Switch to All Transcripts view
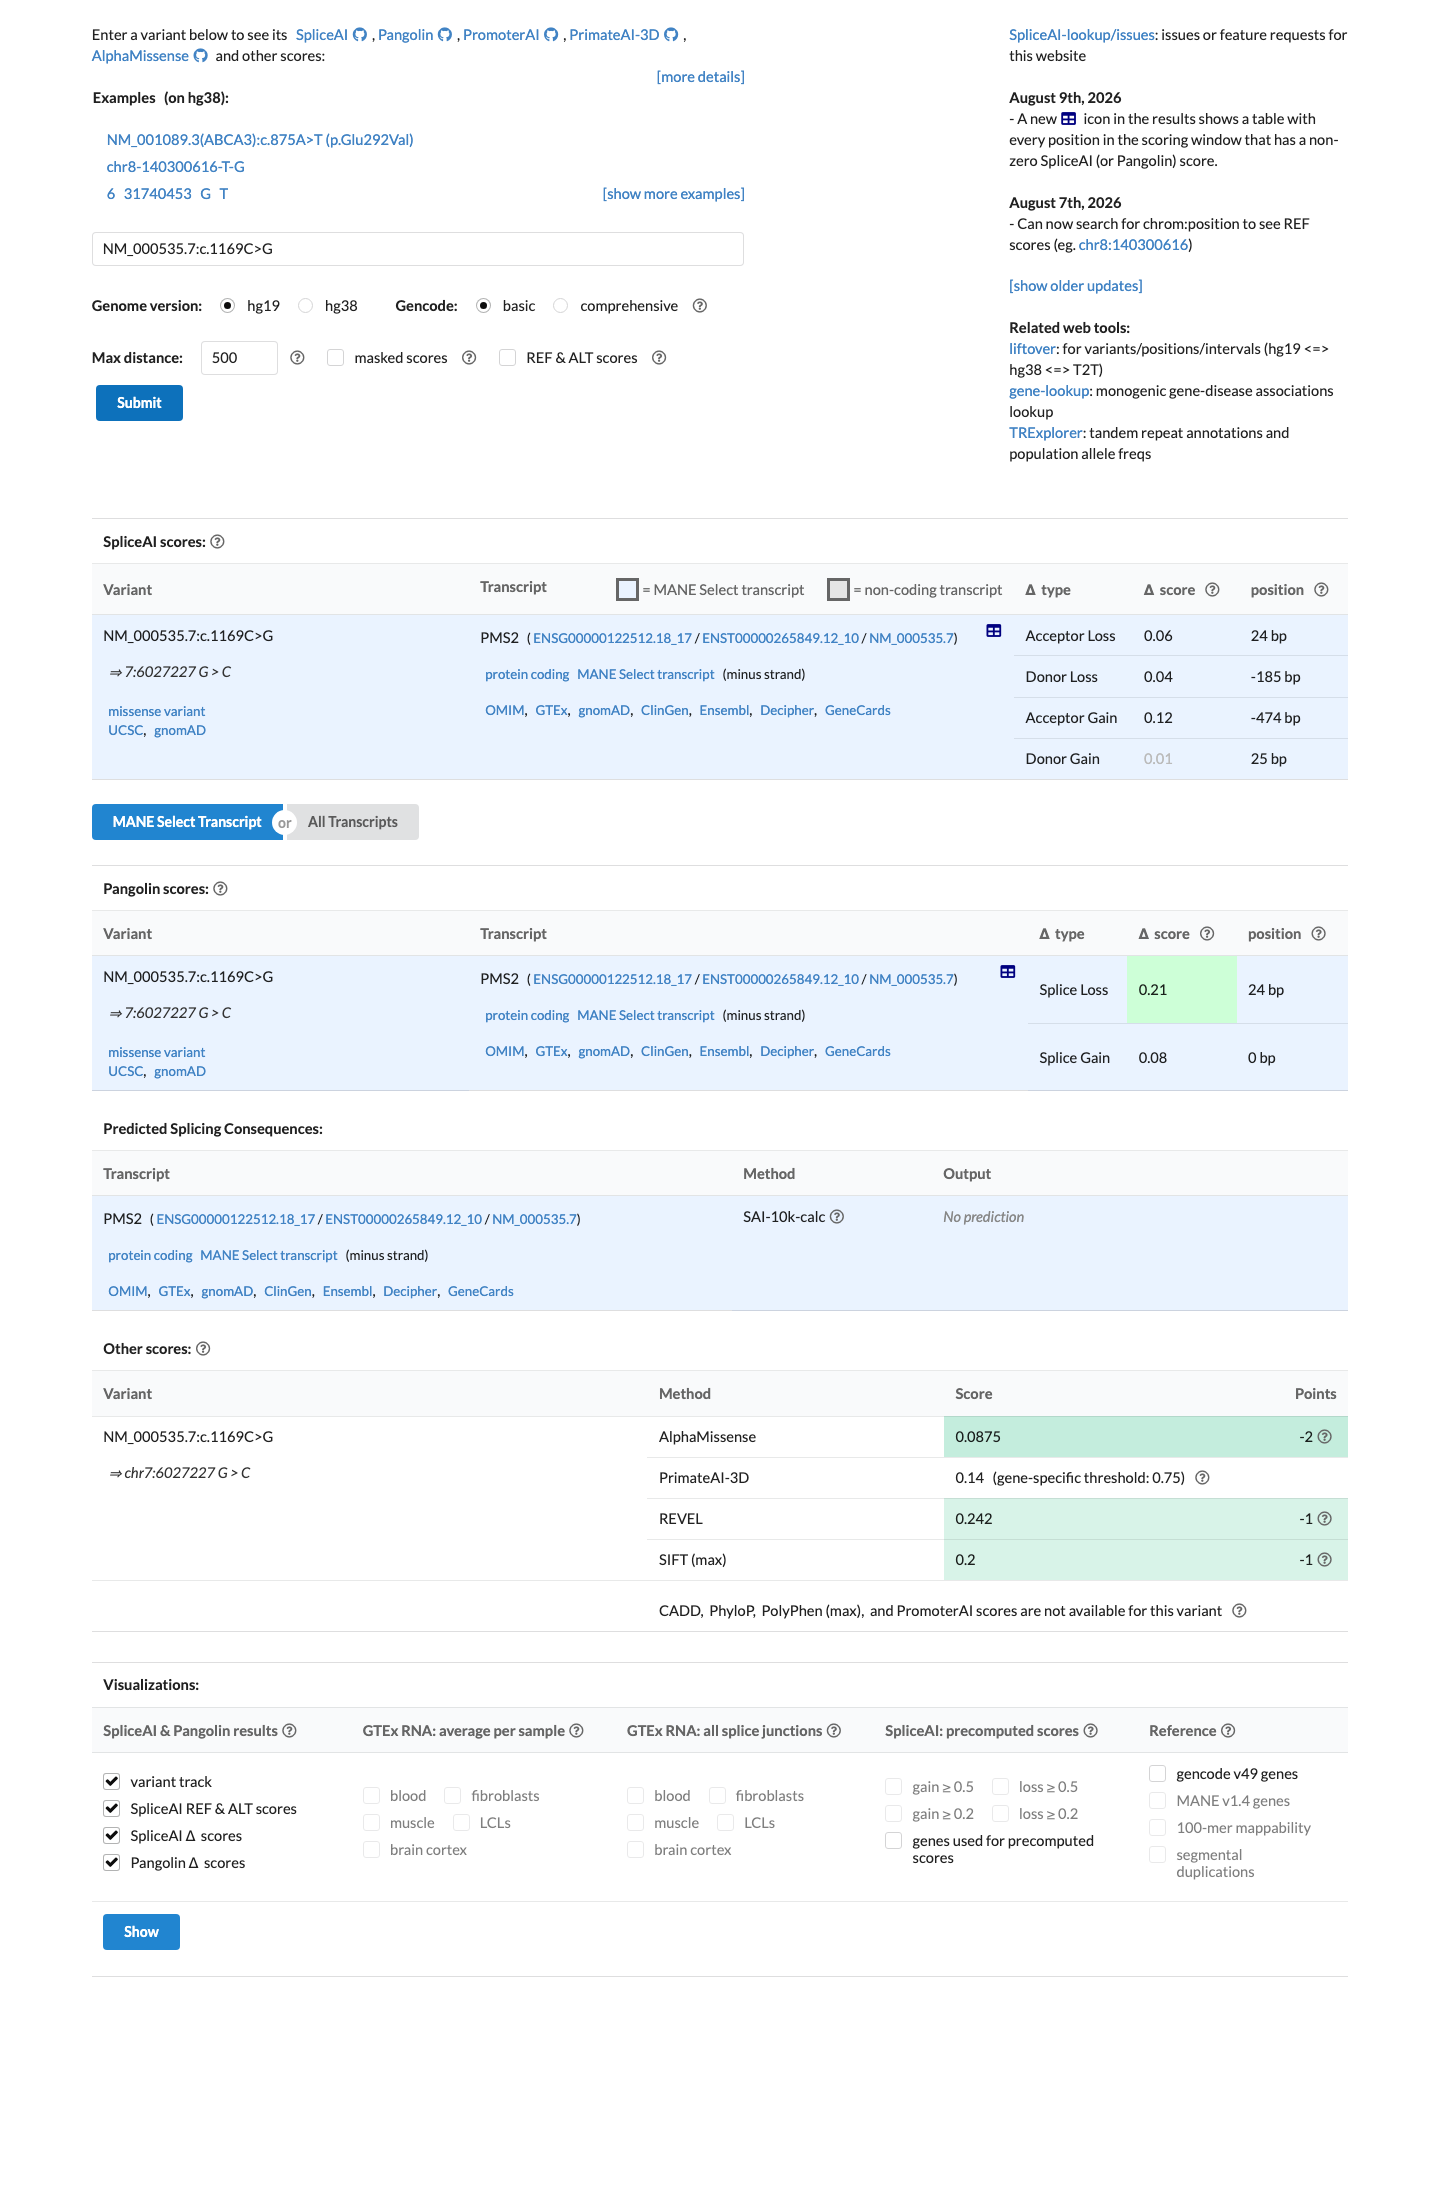This screenshot has height=2200, width=1454. tap(353, 822)
